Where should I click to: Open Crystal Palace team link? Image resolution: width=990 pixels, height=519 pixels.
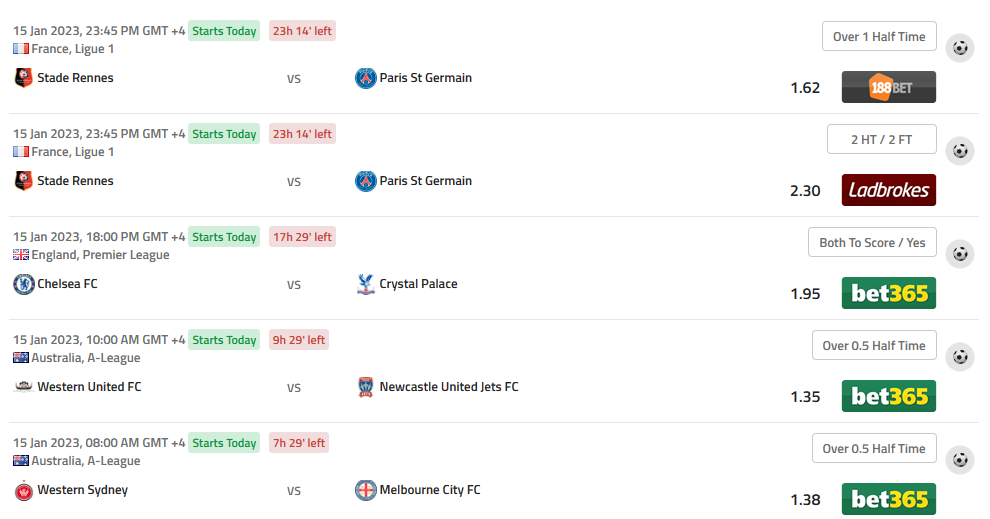[x=418, y=284]
